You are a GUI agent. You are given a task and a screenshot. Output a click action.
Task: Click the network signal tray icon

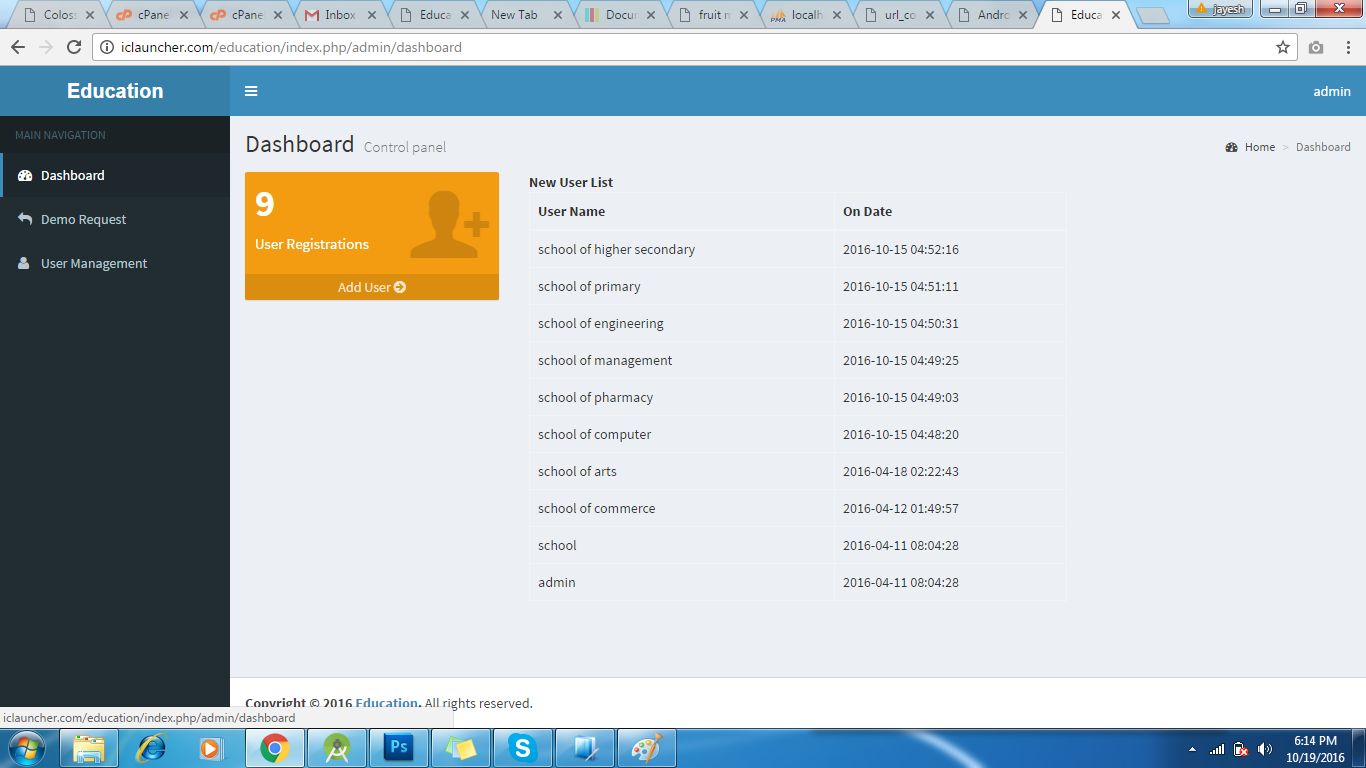[x=1217, y=749]
